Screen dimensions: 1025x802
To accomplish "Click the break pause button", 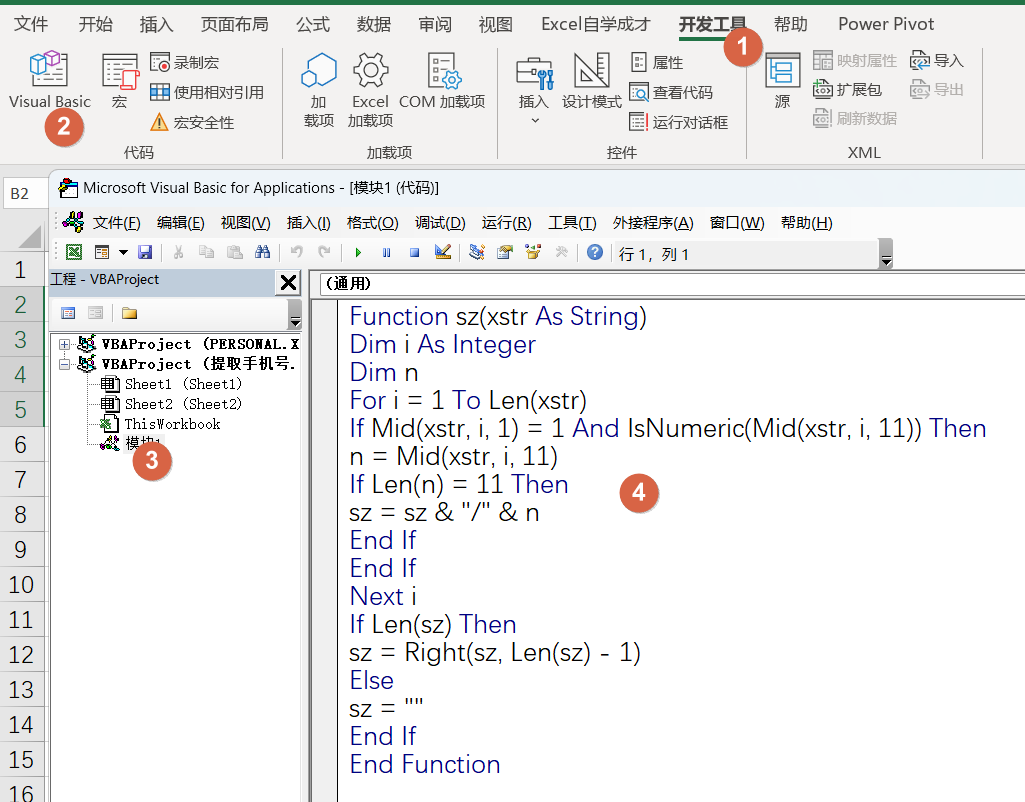I will click(386, 252).
